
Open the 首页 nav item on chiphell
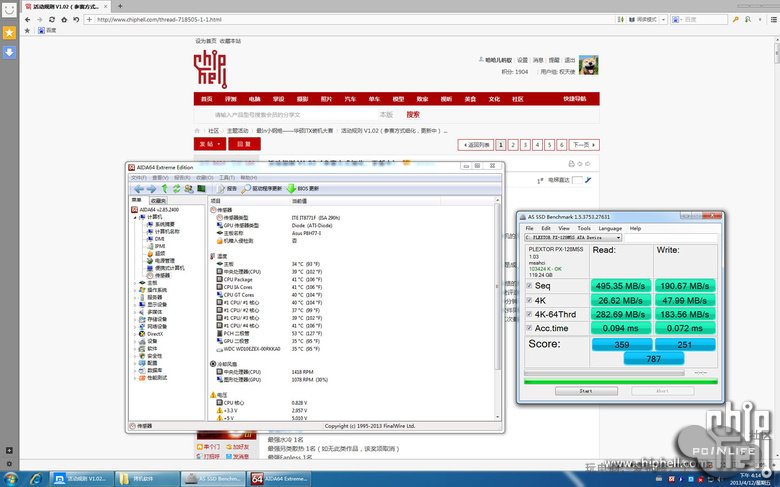206,99
